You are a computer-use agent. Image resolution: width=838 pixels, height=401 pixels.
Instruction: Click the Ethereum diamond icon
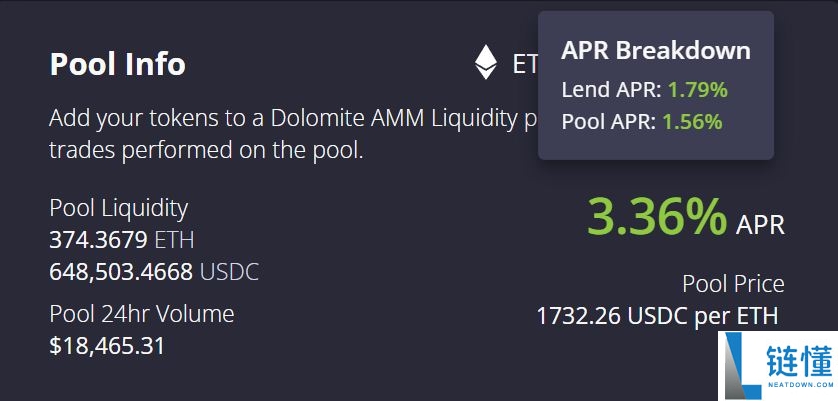click(x=486, y=63)
